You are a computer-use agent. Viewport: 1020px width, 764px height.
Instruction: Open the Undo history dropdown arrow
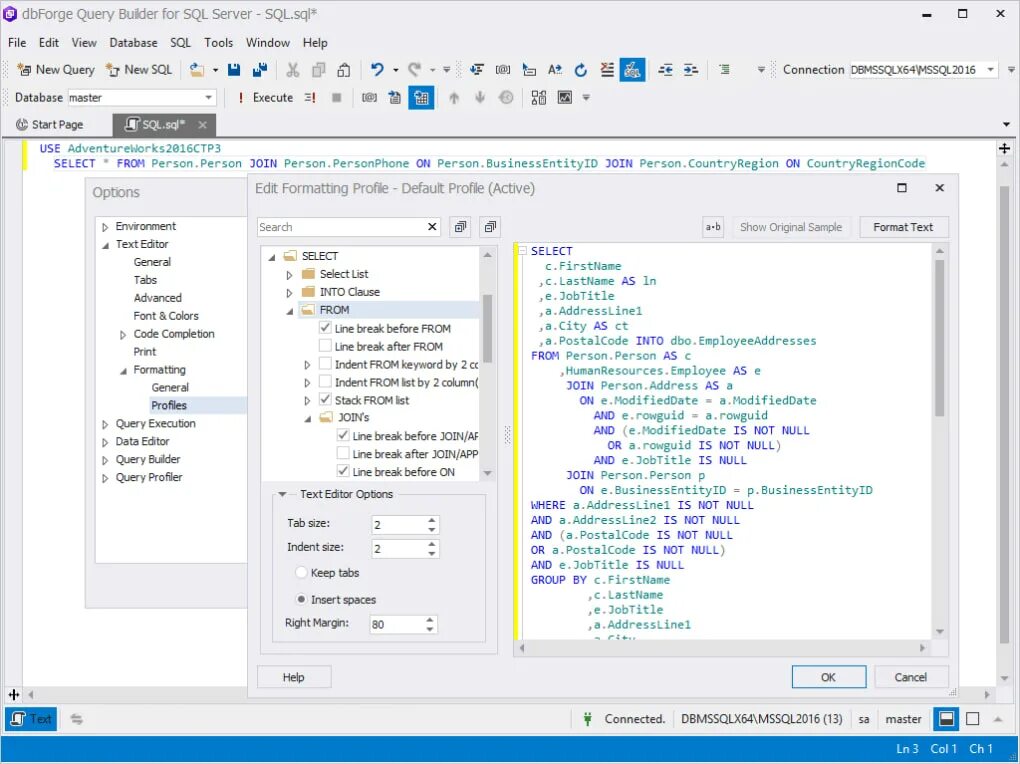[x=395, y=70]
